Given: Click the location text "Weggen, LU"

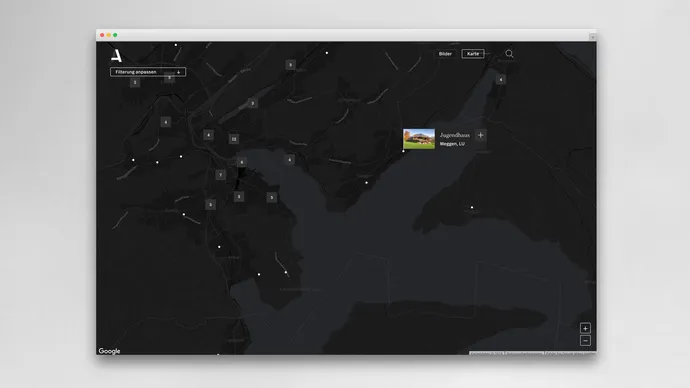Looking at the screenshot, I should point(452,144).
